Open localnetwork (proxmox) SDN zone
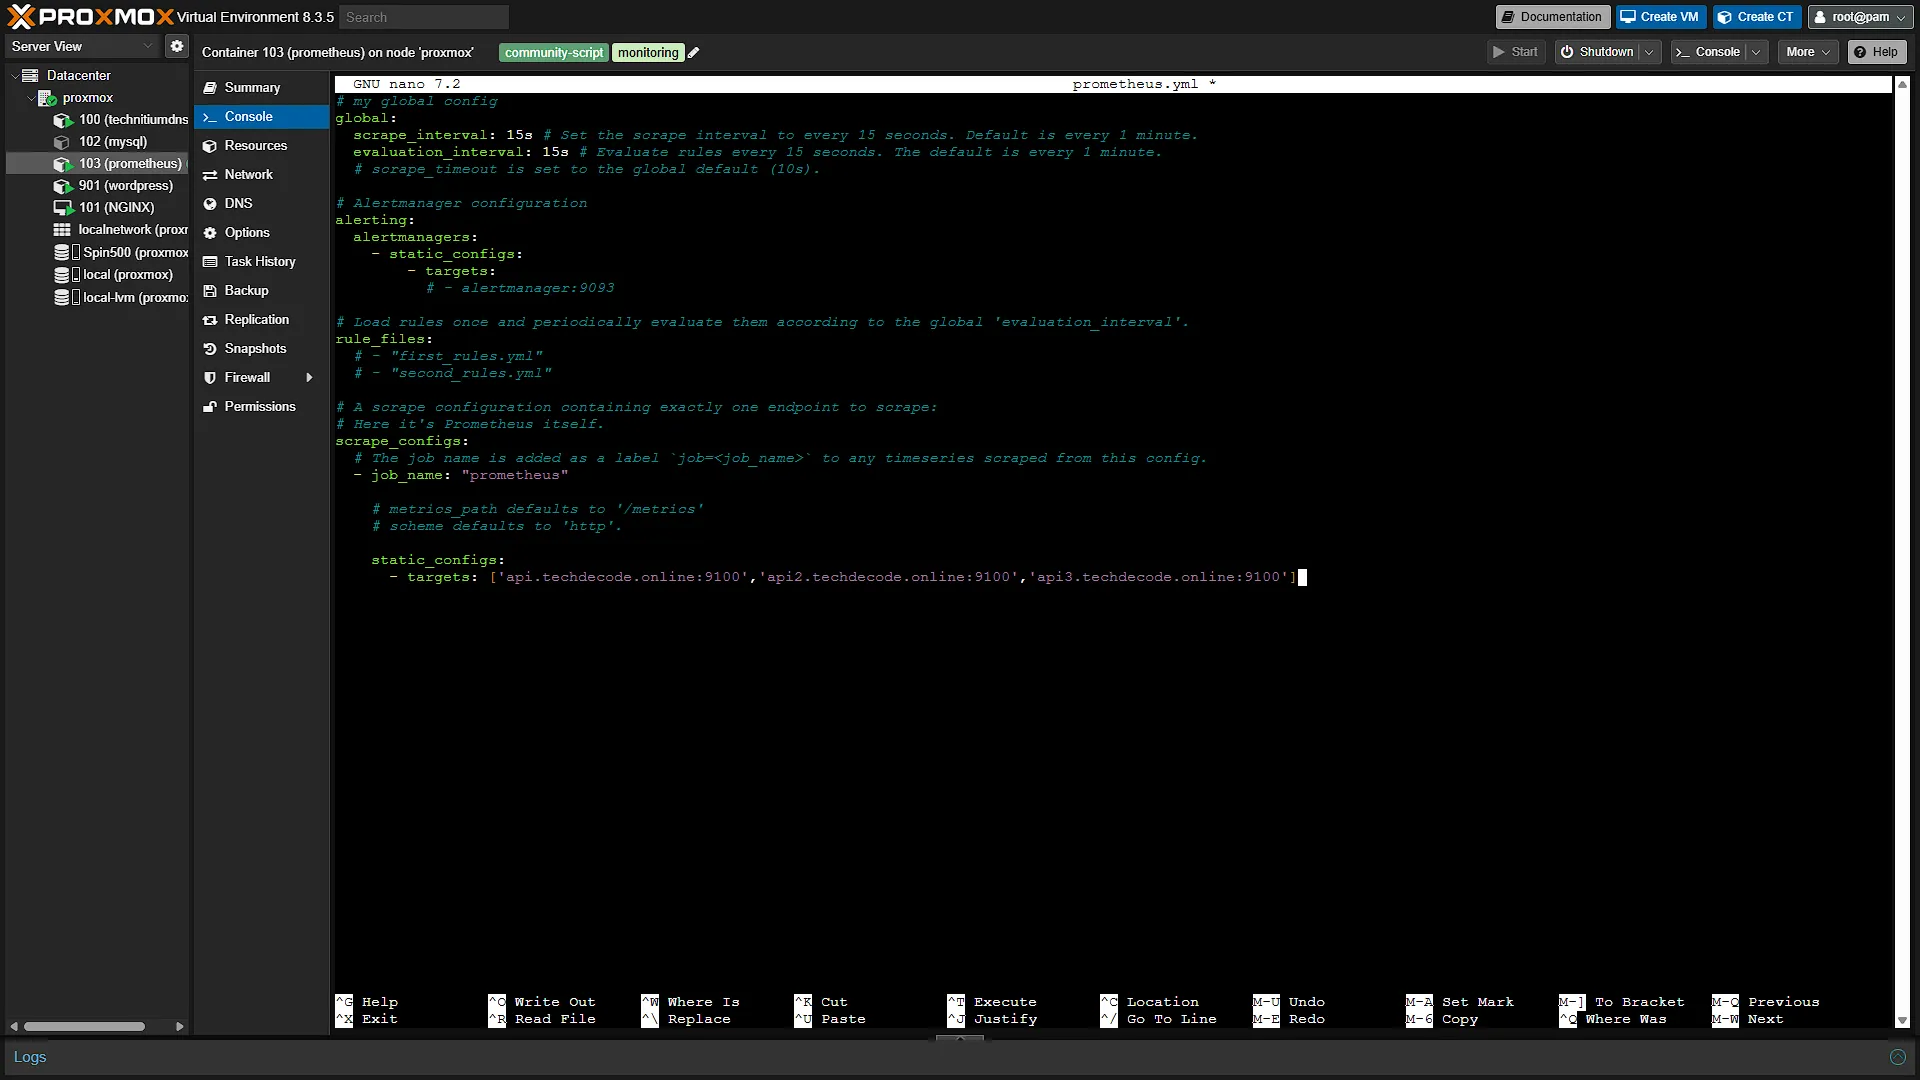This screenshot has width=1920, height=1080. coord(121,230)
